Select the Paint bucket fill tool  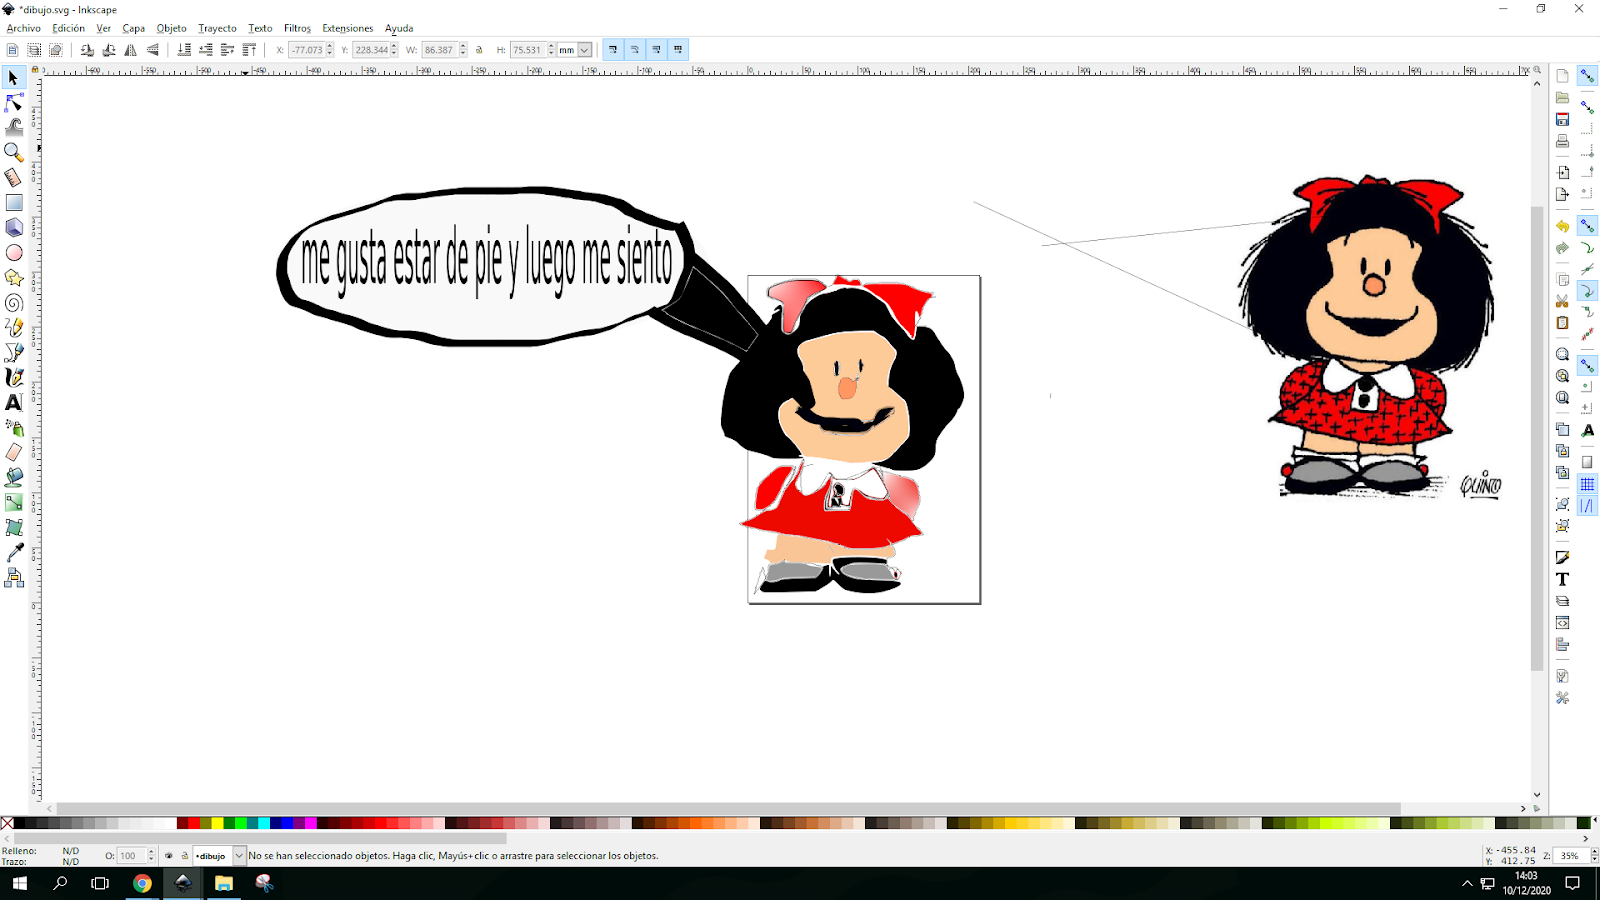(x=14, y=478)
